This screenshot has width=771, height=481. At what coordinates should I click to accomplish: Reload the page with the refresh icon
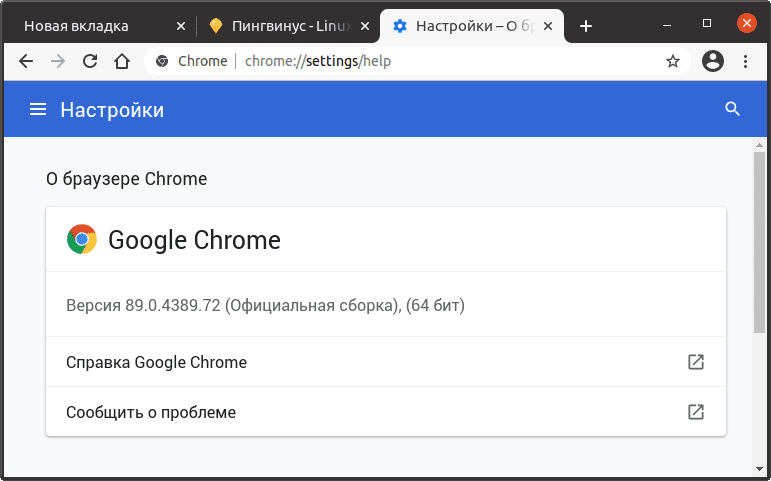pos(90,61)
